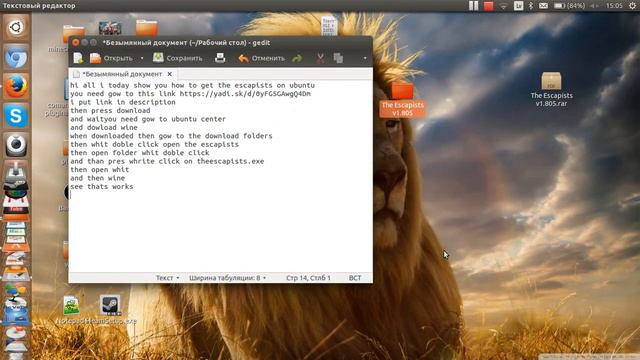Open the Bluetooth indicator menu
This screenshot has height=360, width=640.
531,6
